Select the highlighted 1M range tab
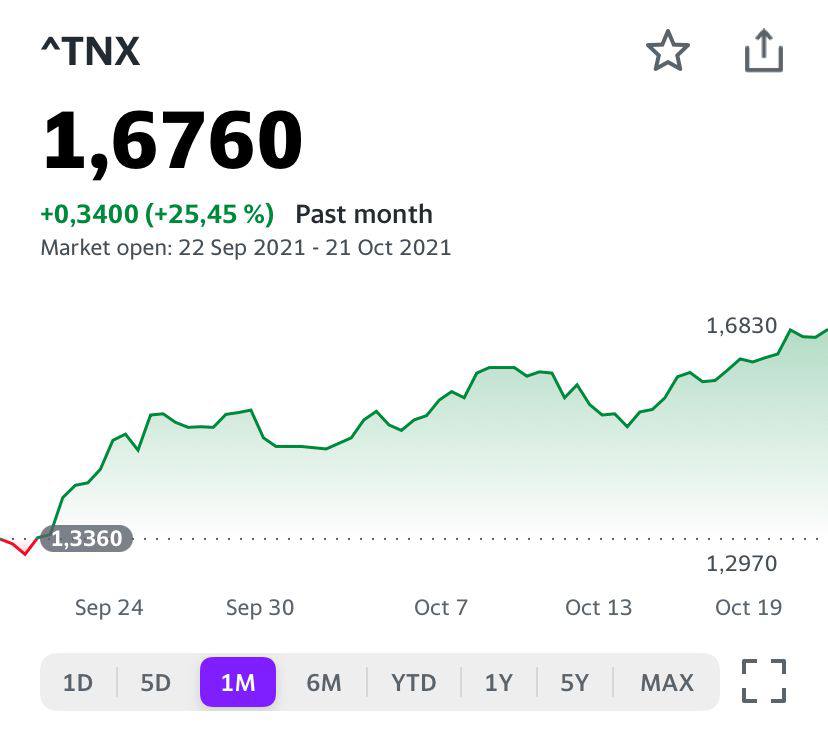The image size is (828, 738). tap(238, 683)
